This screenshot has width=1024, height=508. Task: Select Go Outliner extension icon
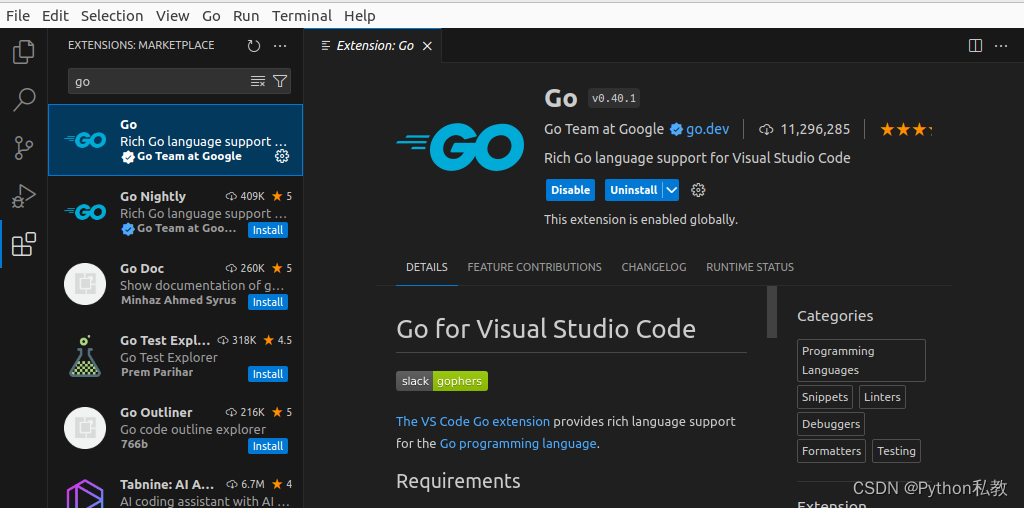coord(85,428)
